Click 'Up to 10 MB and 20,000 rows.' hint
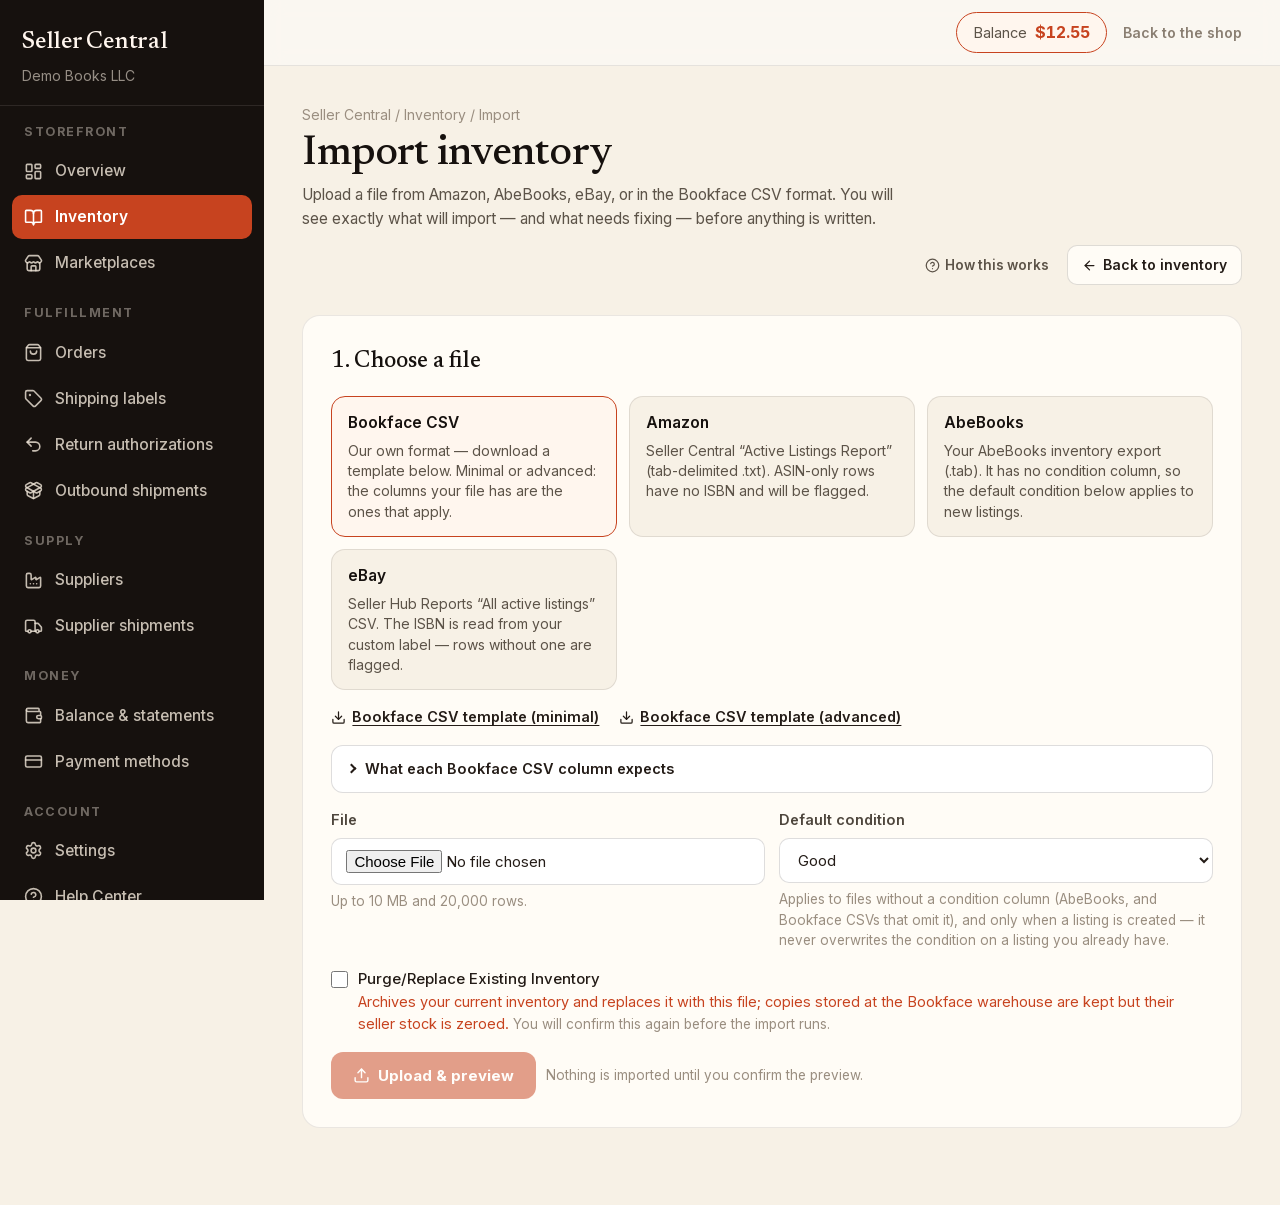Image resolution: width=1280 pixels, height=1205 pixels. point(429,901)
